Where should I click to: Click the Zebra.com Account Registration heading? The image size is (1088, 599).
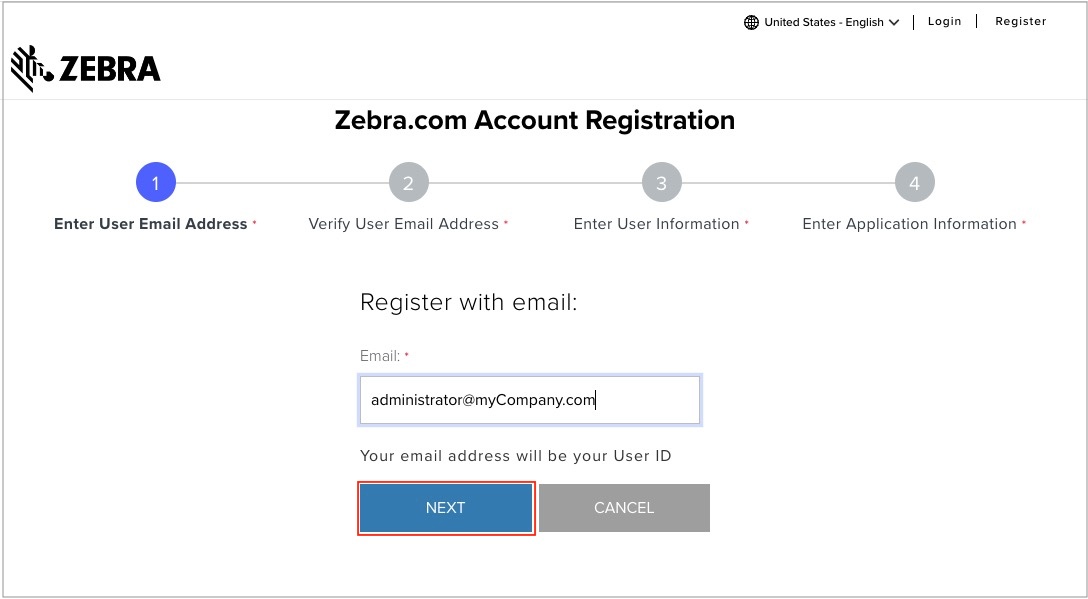(x=535, y=121)
